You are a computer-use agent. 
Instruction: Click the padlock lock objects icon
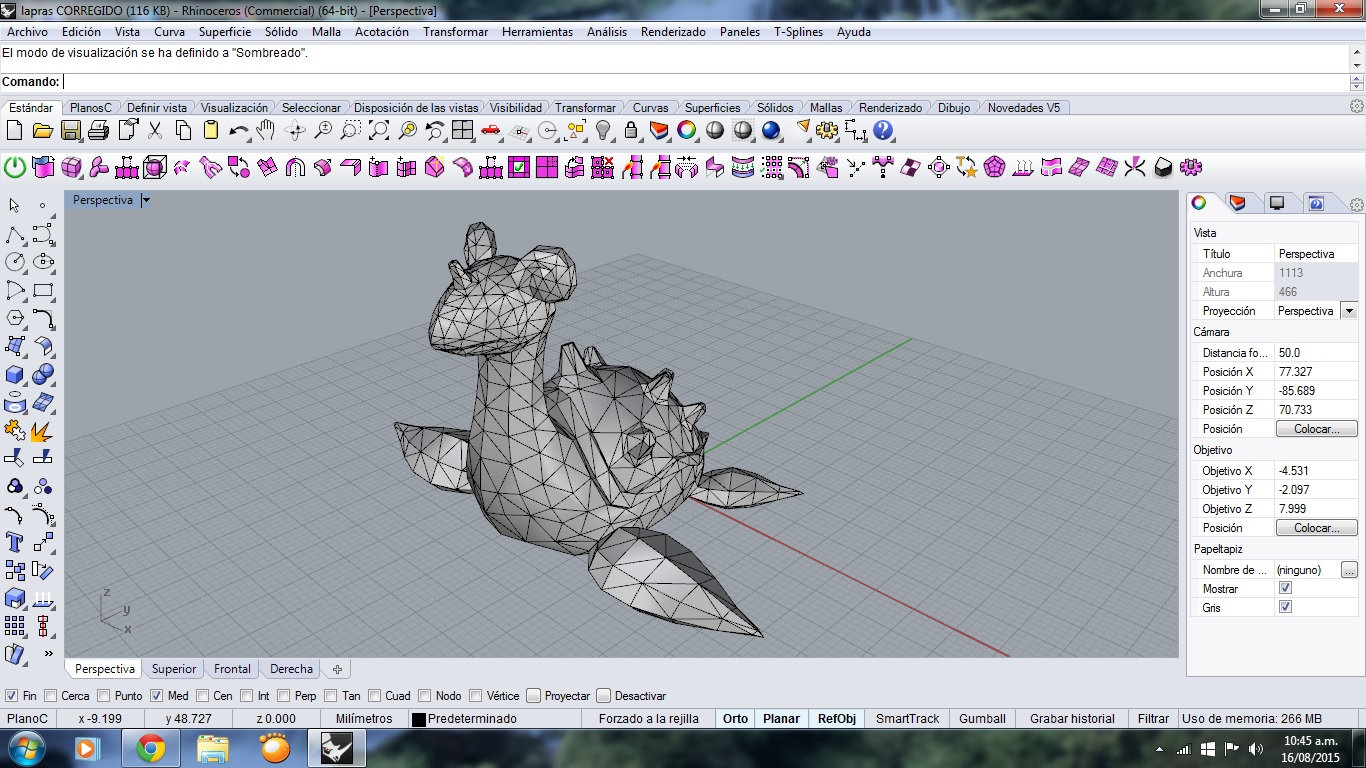coord(631,130)
